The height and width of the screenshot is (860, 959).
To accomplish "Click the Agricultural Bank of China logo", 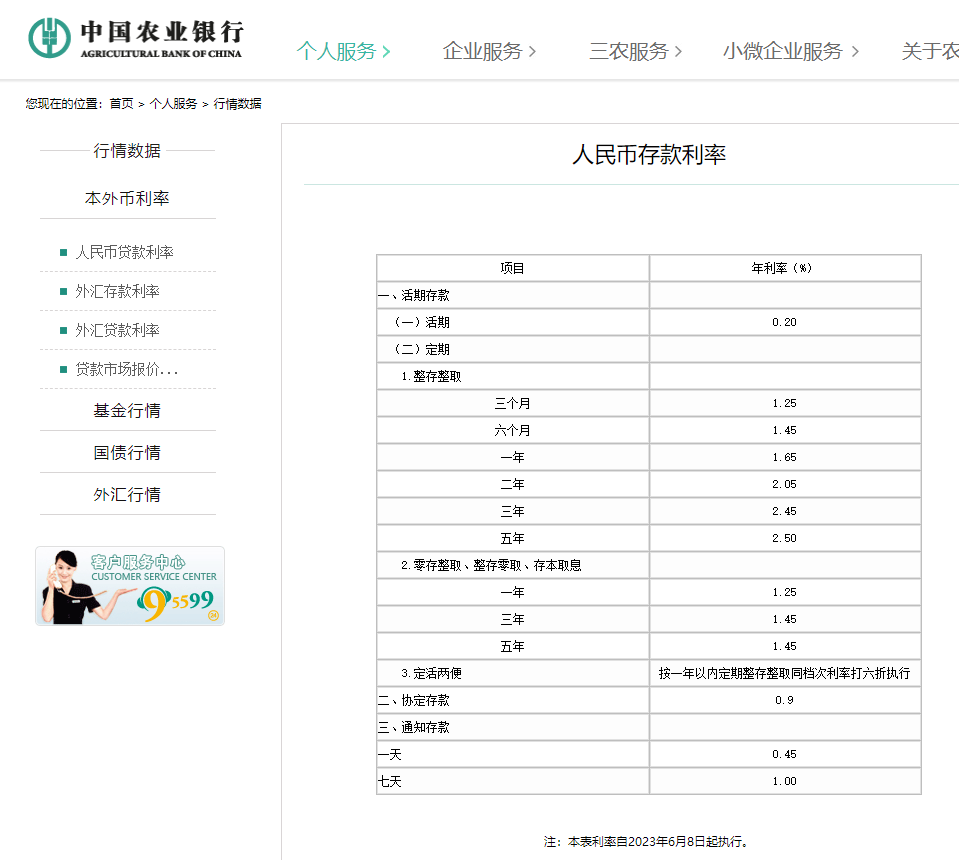I will tap(135, 38).
